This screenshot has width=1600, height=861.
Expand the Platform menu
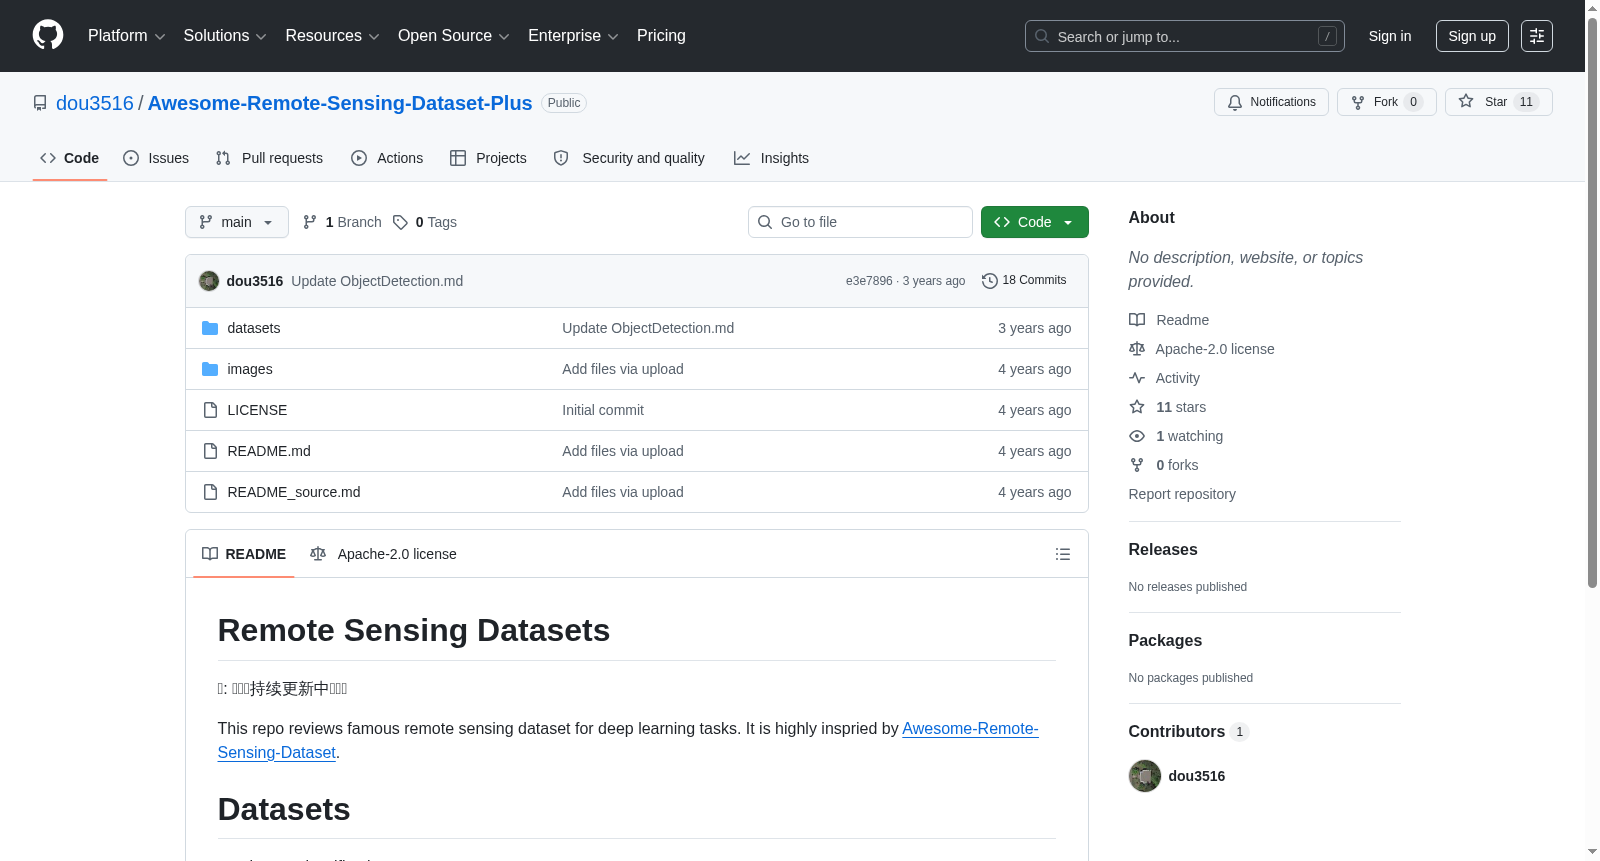[x=127, y=36]
